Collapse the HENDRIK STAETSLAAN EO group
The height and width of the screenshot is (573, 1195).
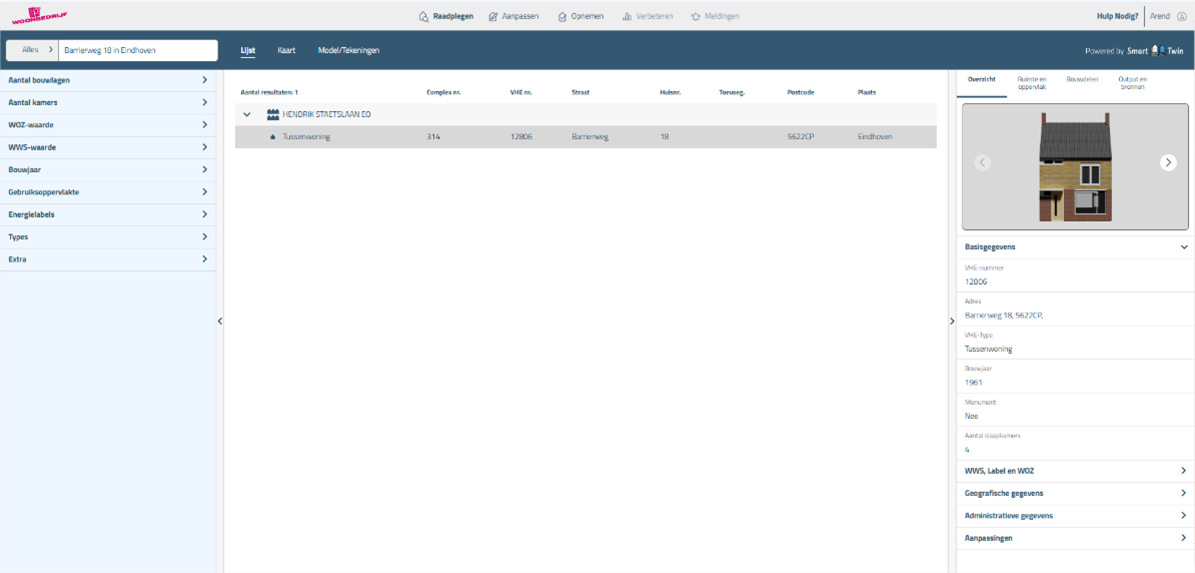247,115
